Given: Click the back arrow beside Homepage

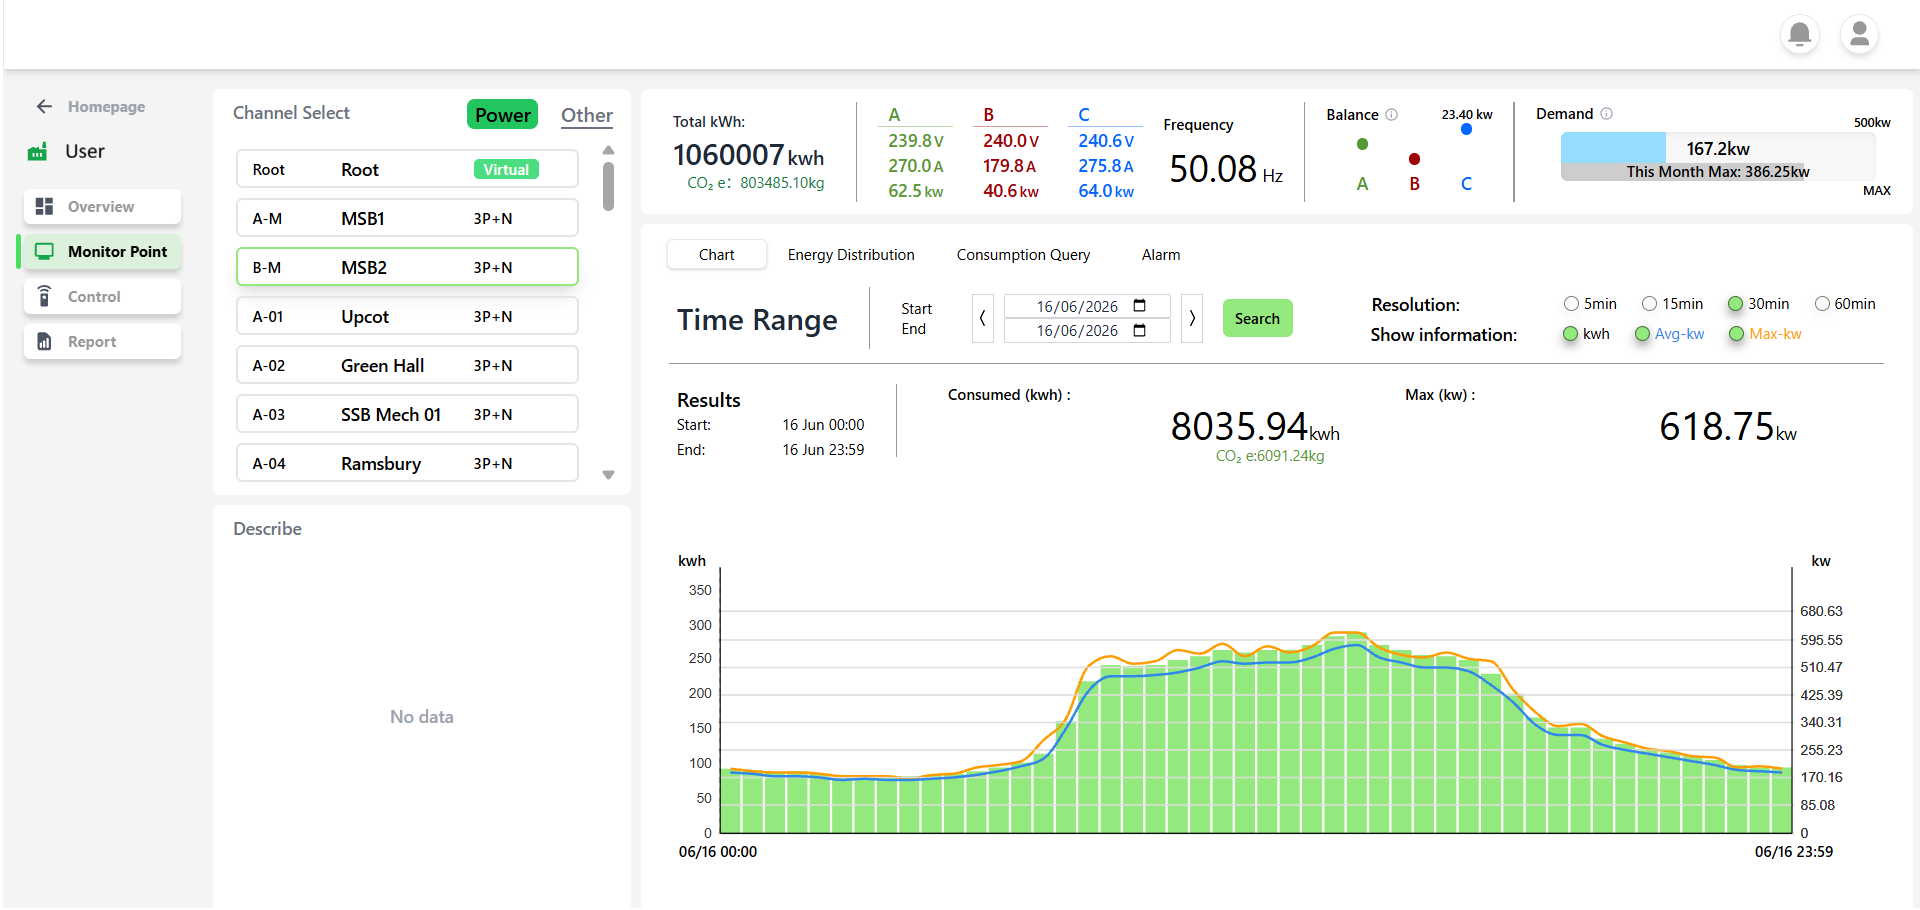Looking at the screenshot, I should pyautogui.click(x=44, y=106).
